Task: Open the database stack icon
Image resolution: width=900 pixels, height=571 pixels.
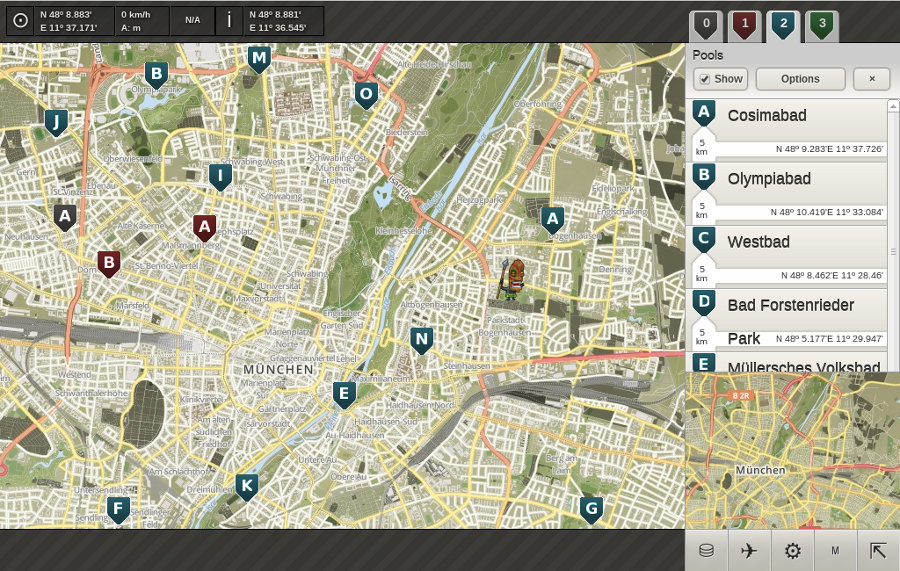Action: coord(707,551)
